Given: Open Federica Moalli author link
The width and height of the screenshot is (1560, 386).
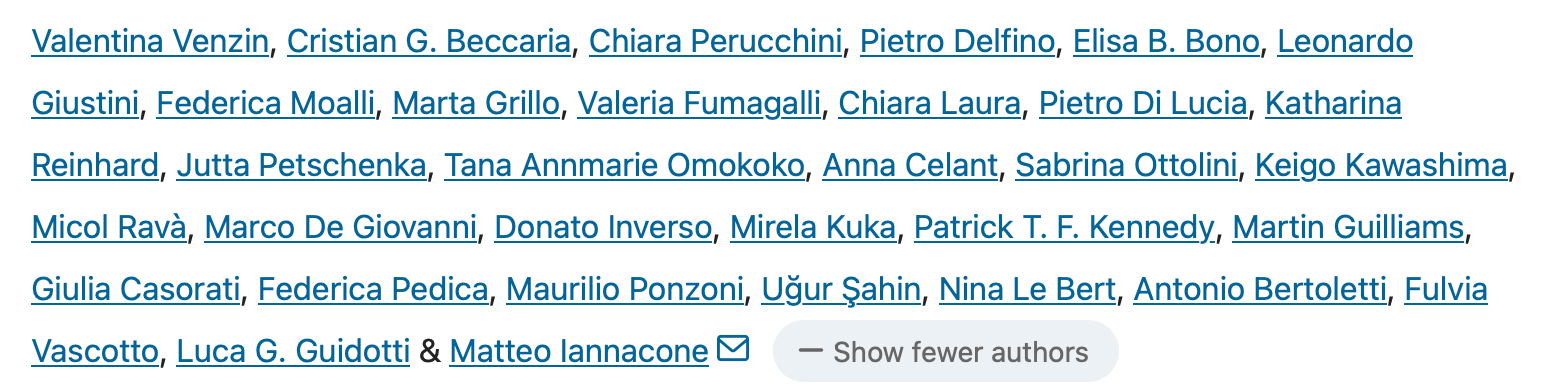Looking at the screenshot, I should [265, 104].
